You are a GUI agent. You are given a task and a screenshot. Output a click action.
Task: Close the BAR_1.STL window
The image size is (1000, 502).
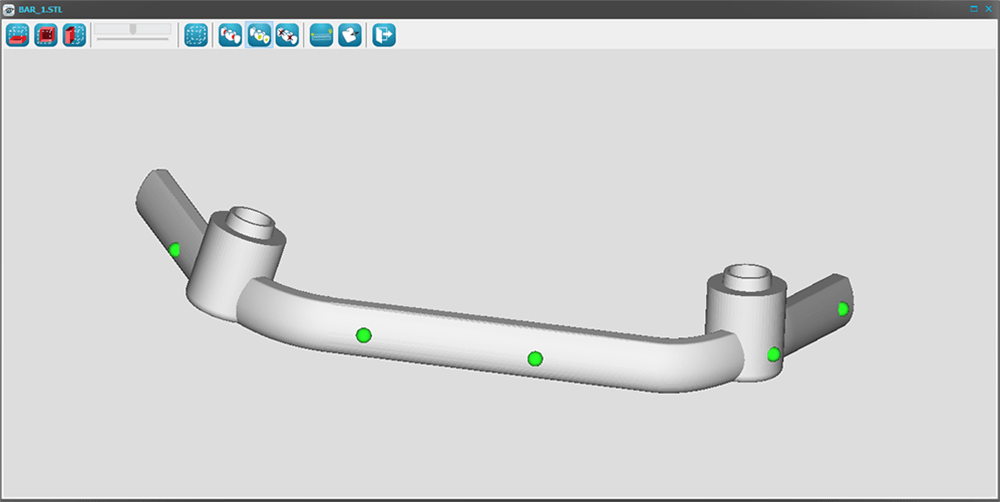[989, 9]
